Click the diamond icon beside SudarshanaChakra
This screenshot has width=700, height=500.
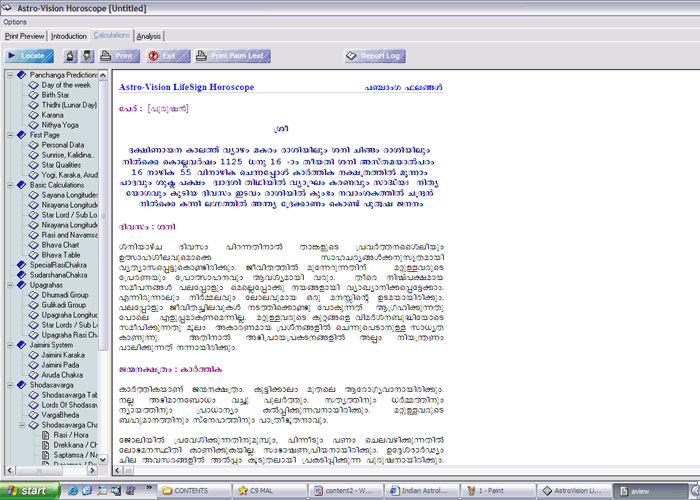coord(21,275)
